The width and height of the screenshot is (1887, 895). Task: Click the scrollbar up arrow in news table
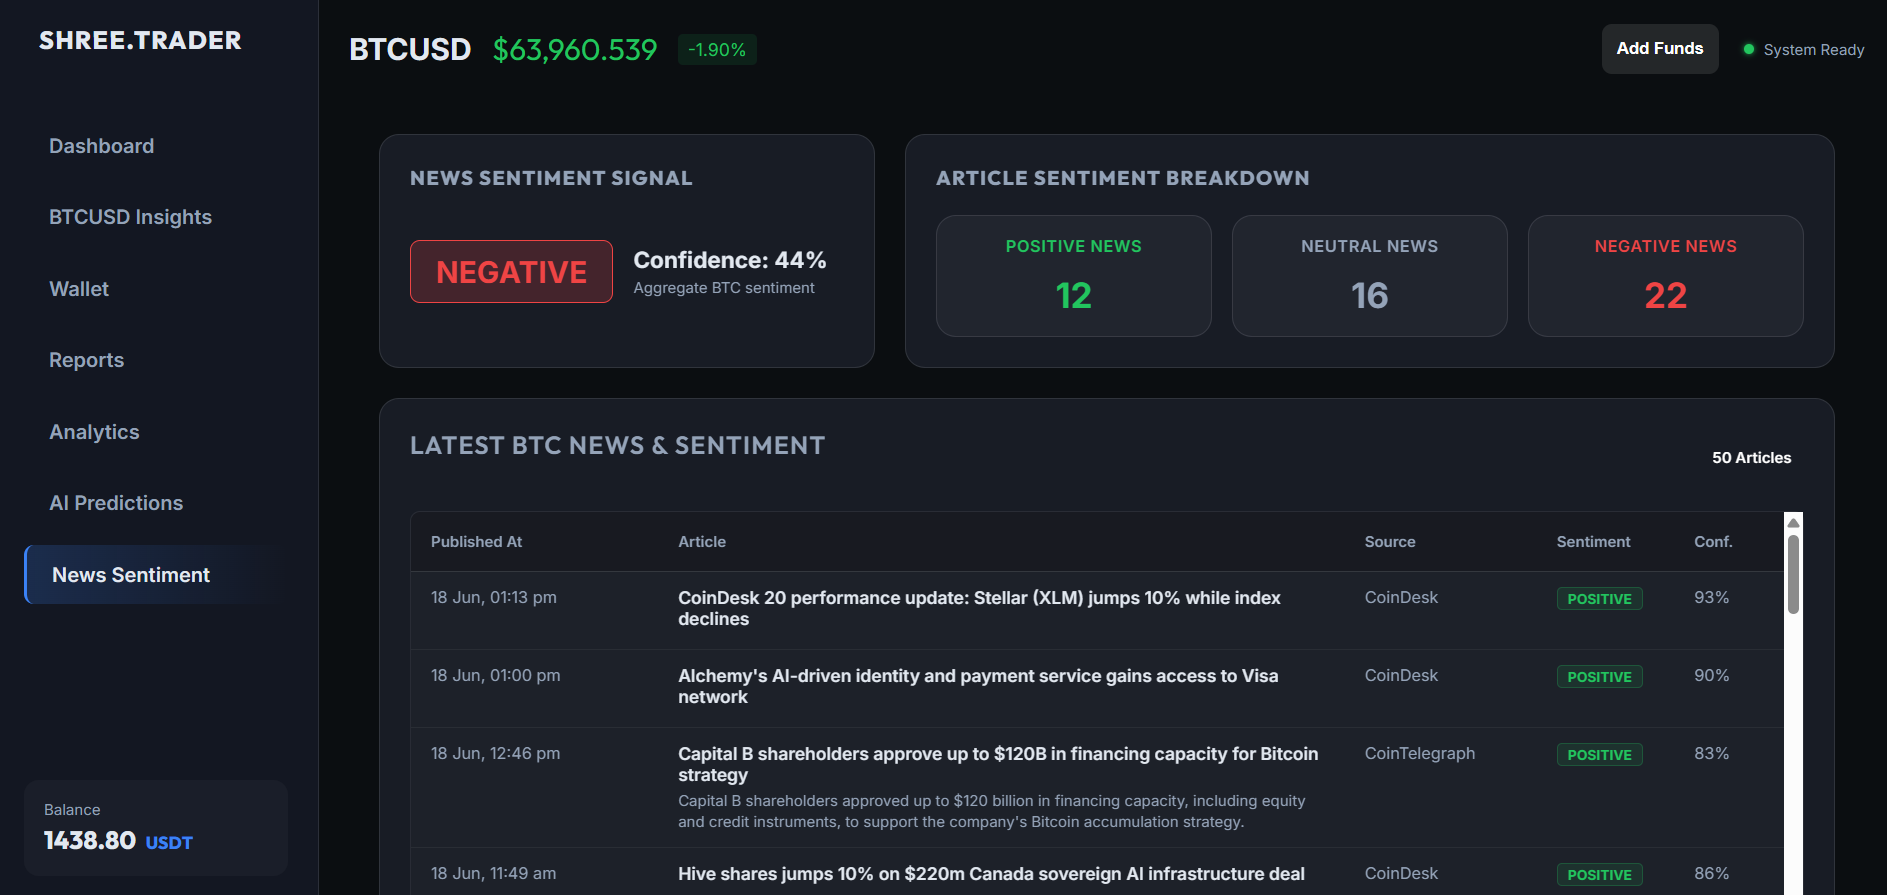(x=1794, y=523)
